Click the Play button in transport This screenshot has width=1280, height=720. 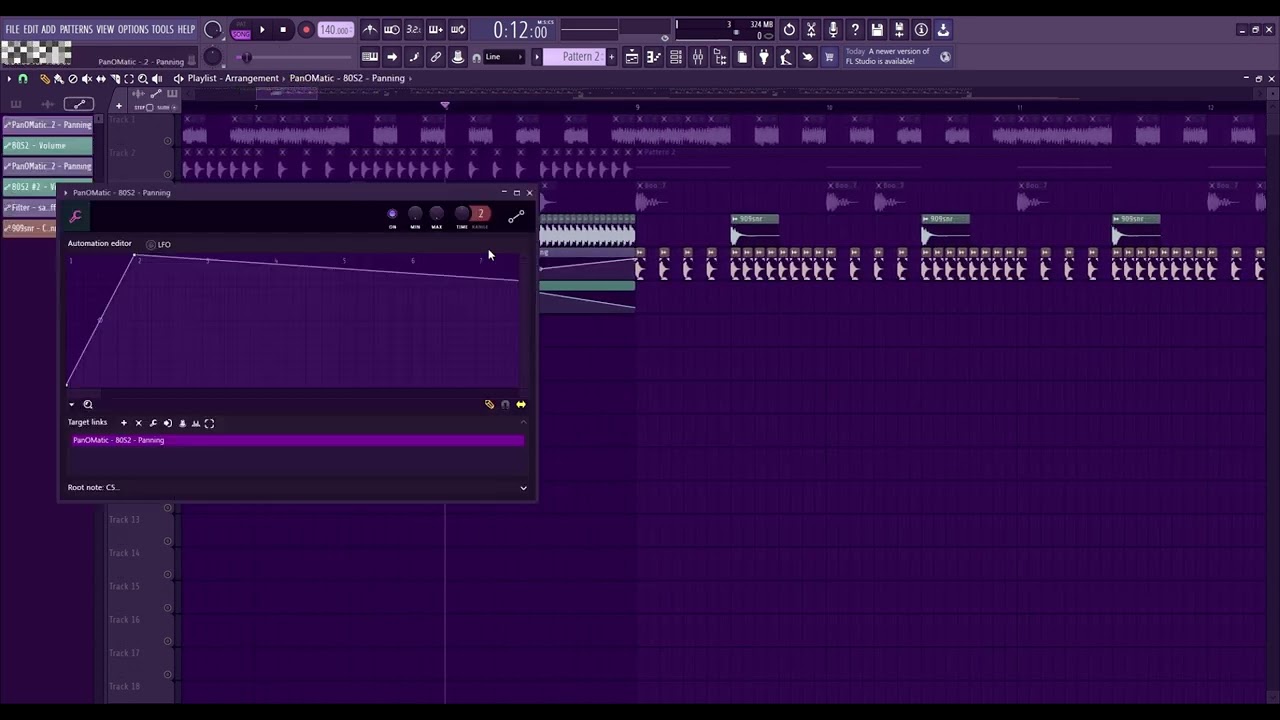pyautogui.click(x=262, y=30)
